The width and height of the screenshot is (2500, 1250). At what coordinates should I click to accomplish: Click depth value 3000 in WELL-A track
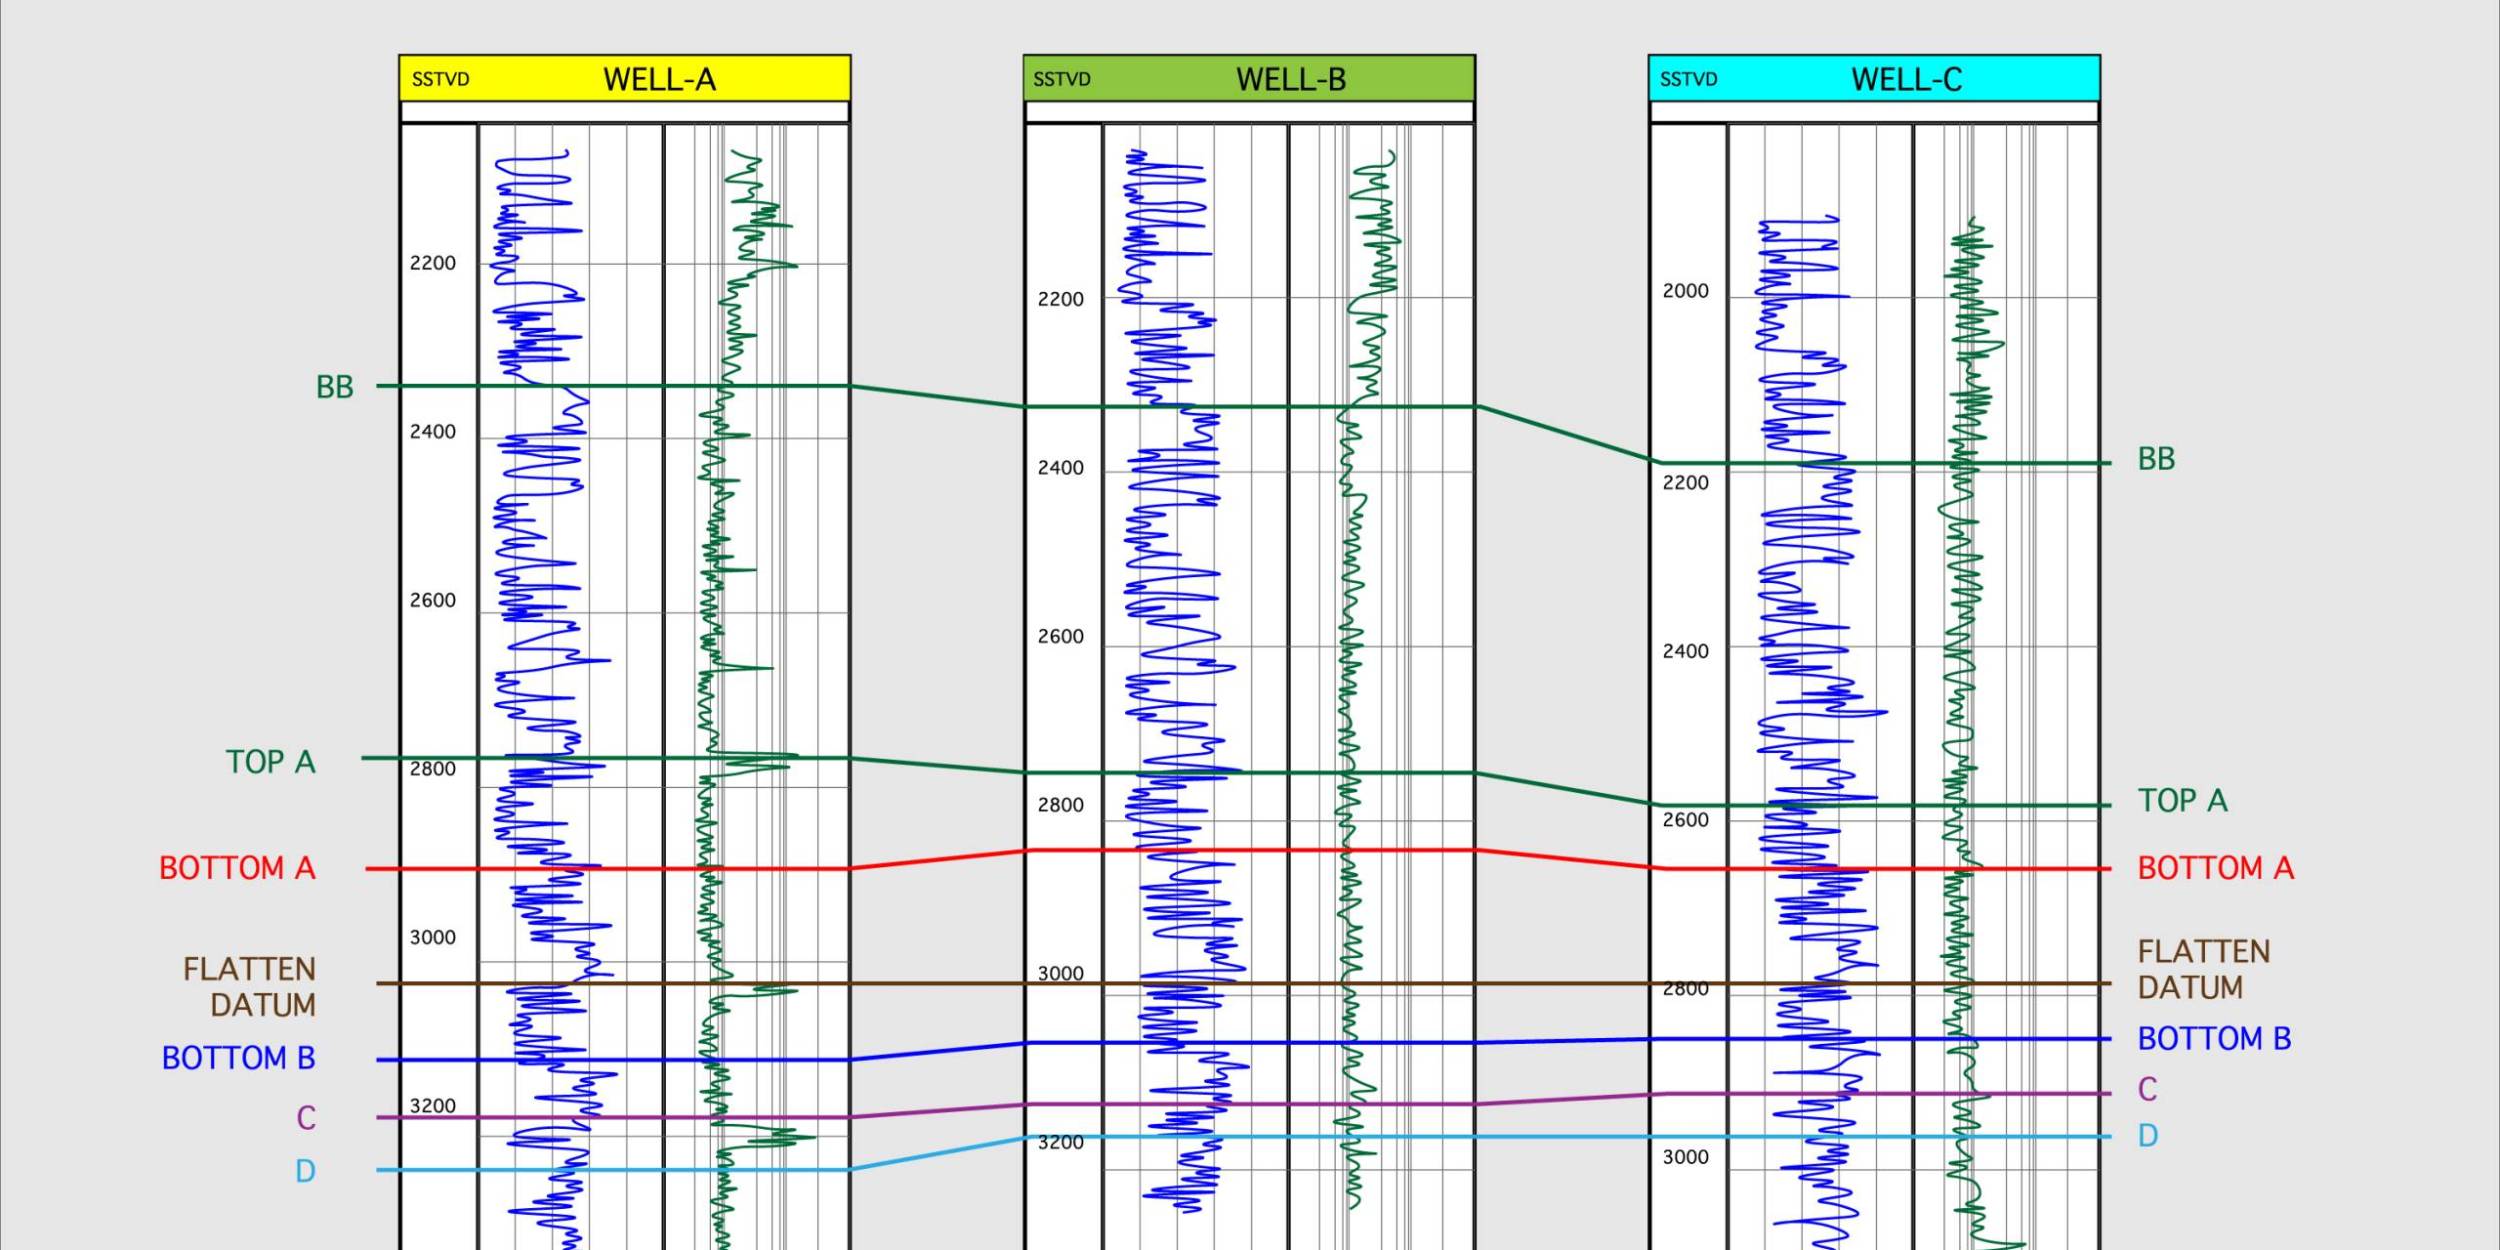click(432, 937)
